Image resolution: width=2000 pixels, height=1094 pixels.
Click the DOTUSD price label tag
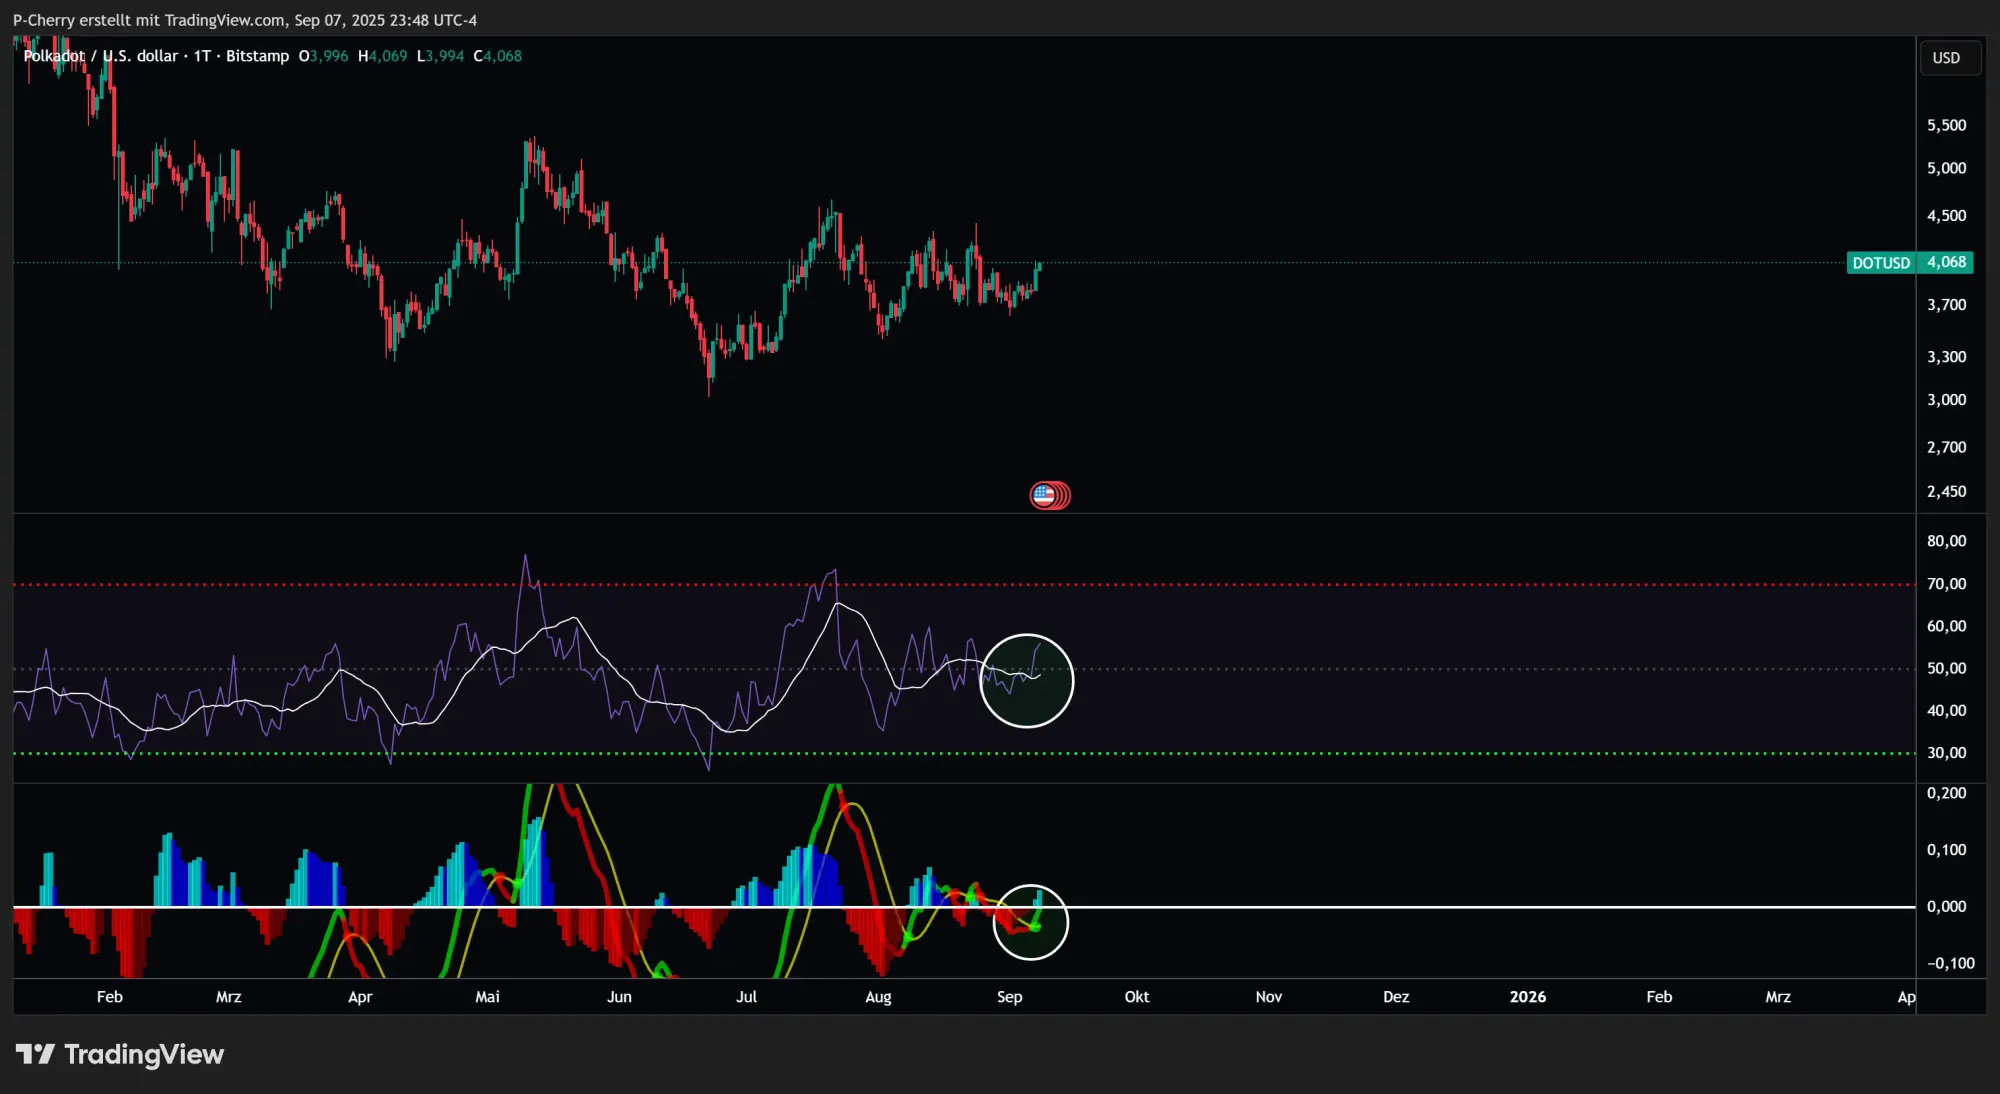coord(1881,263)
